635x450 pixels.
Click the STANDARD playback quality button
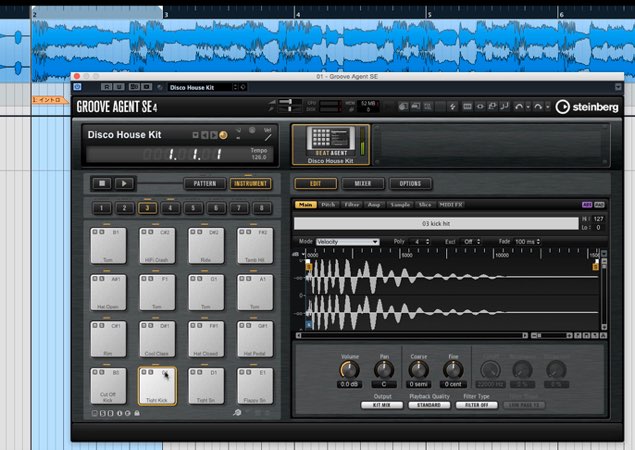point(429,405)
